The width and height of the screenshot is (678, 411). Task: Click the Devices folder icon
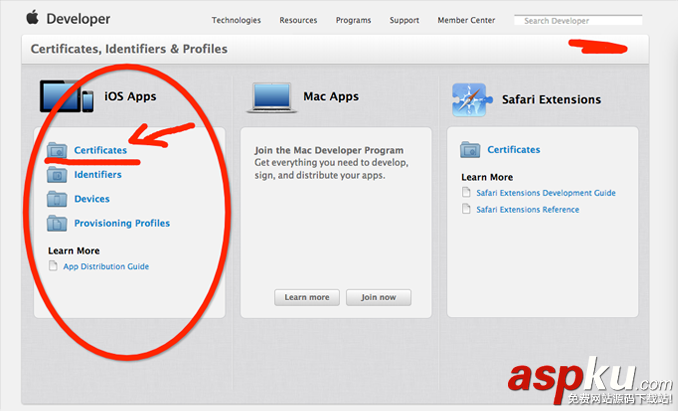(57, 199)
